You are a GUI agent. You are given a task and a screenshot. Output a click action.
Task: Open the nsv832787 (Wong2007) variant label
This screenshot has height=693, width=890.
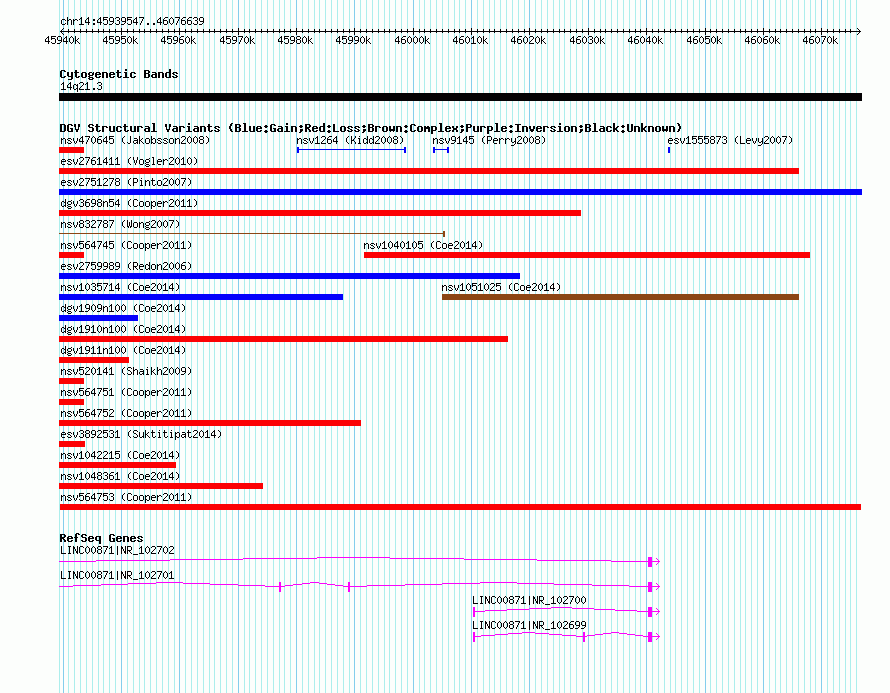[120, 224]
